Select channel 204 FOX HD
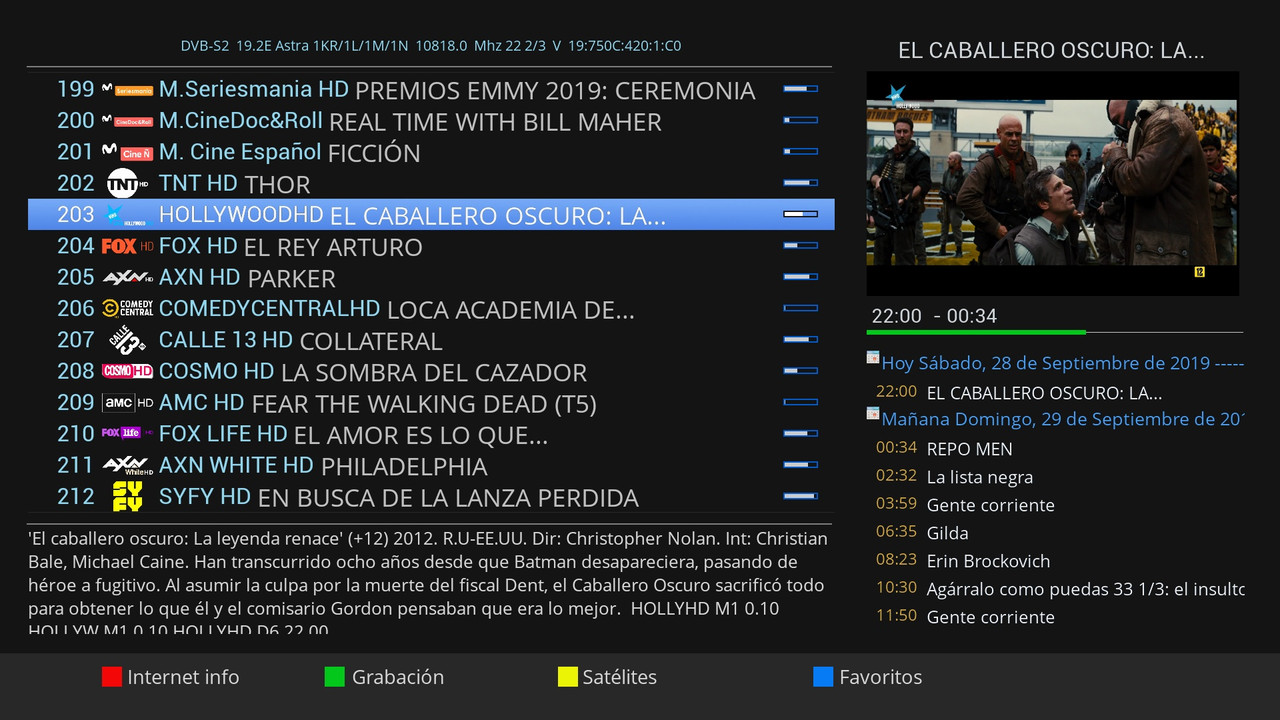This screenshot has height=720, width=1280. click(430, 245)
